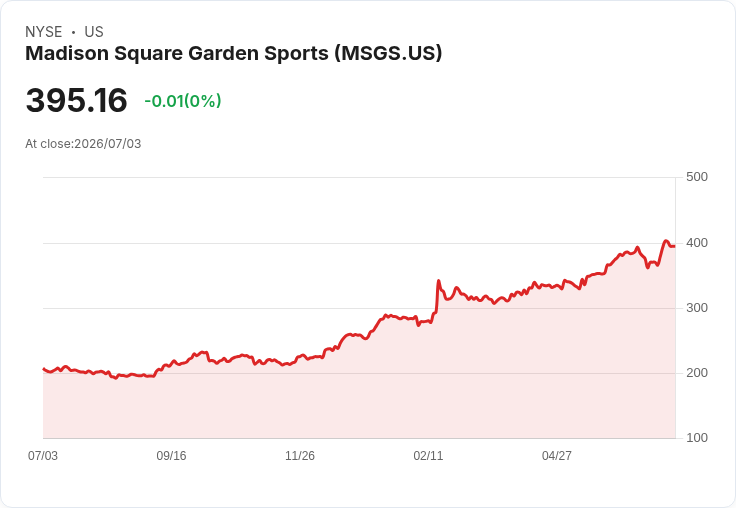This screenshot has height=508, width=736.
Task: Click the 09/16 date axis label
Action: click(171, 455)
